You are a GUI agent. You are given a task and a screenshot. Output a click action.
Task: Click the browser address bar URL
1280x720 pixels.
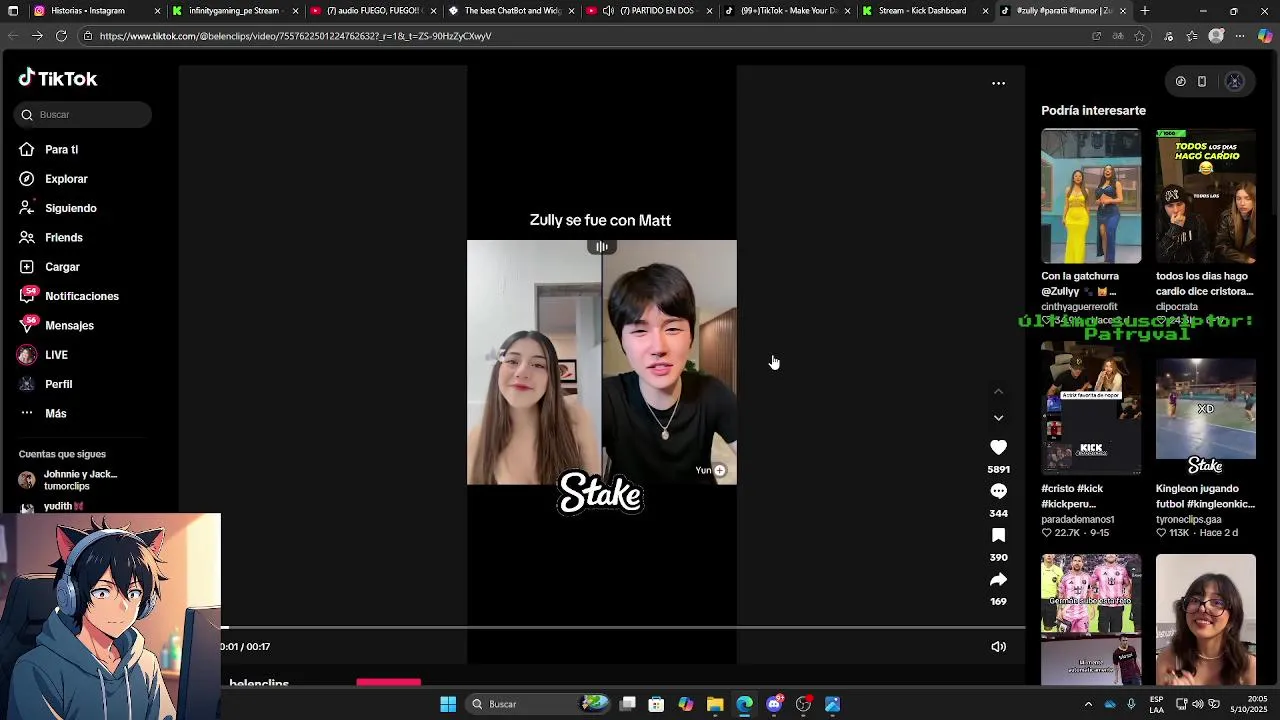tap(295, 36)
